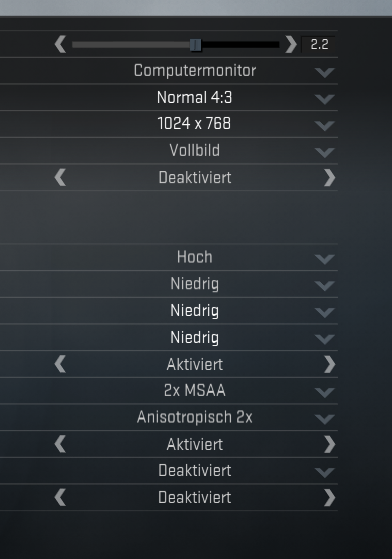Click the right arrow on the bottom Deaktiviert row

(330, 498)
